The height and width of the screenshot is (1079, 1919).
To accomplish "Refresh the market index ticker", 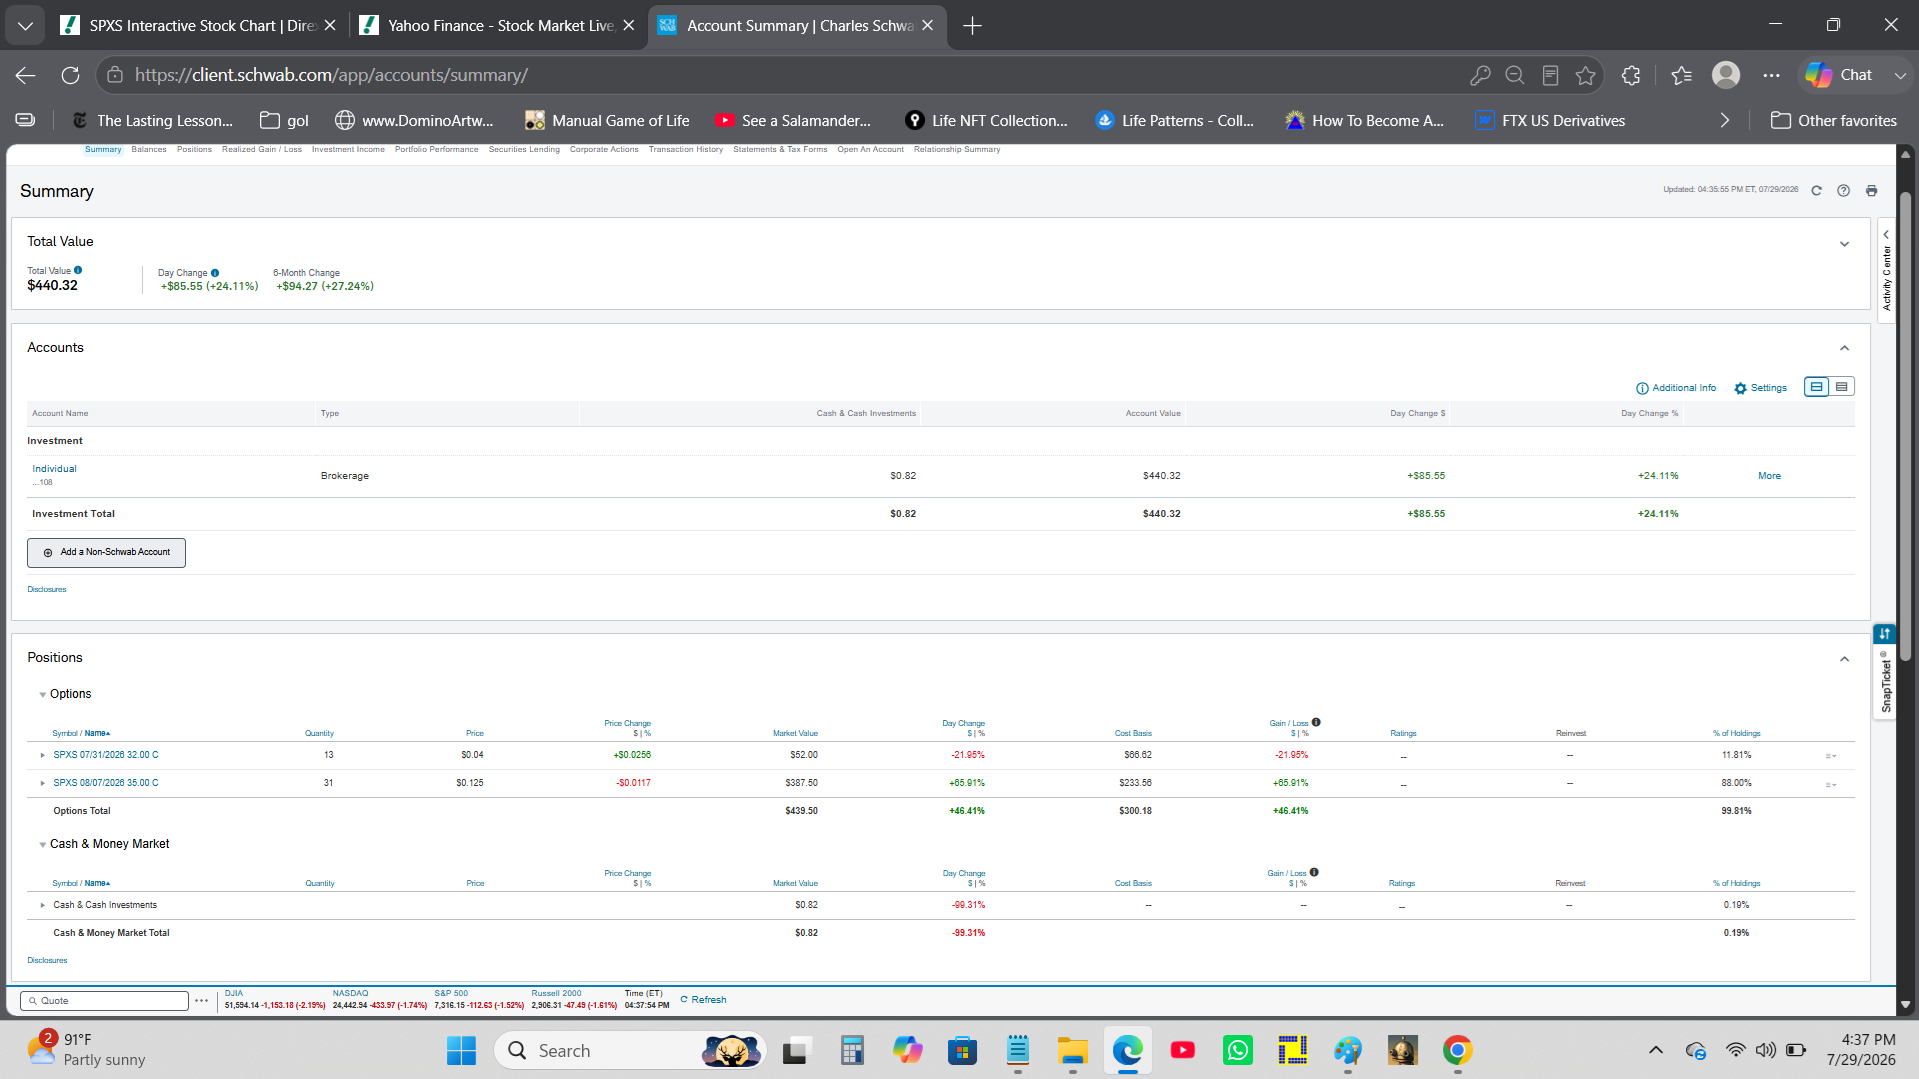I will click(x=703, y=1000).
